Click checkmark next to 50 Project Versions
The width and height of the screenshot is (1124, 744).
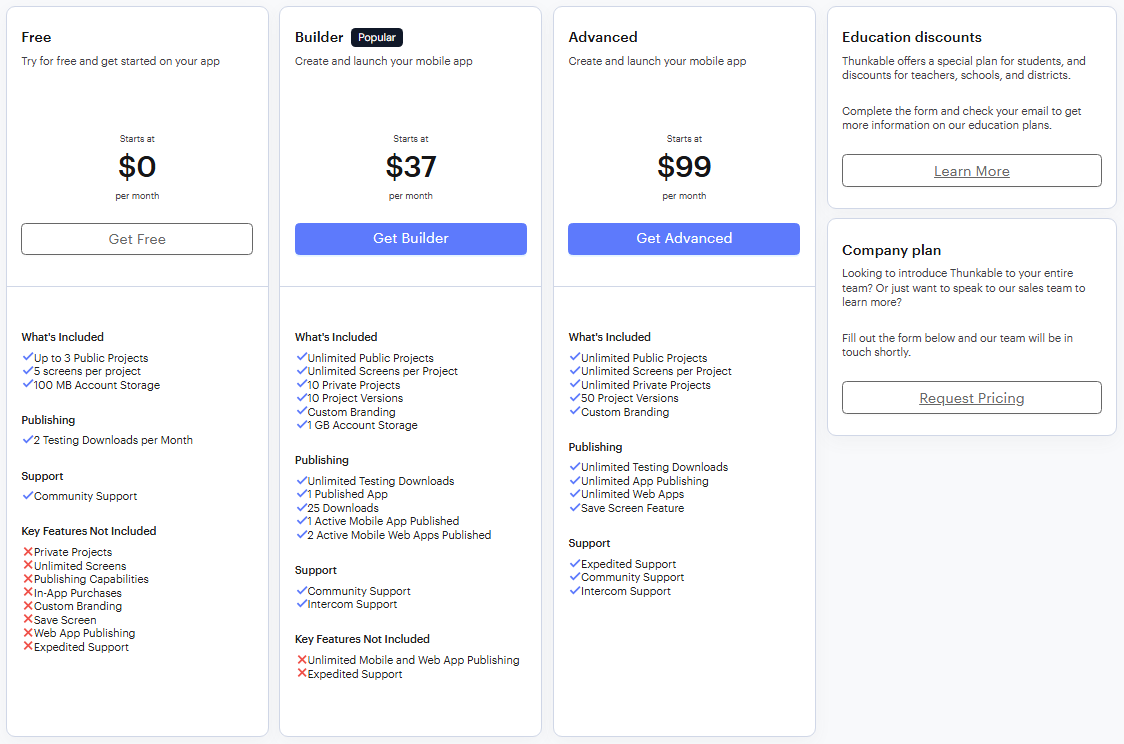575,397
